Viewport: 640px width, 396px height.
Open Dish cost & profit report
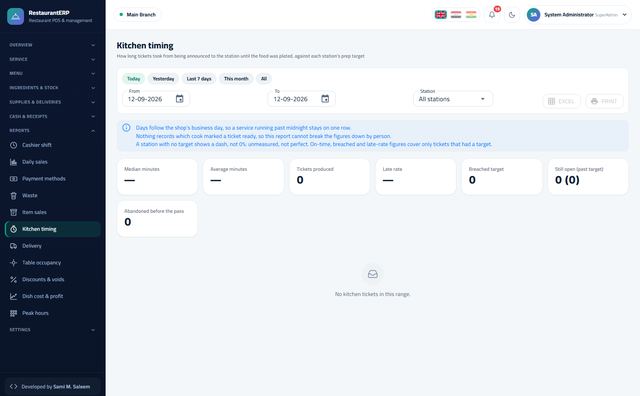click(52, 296)
